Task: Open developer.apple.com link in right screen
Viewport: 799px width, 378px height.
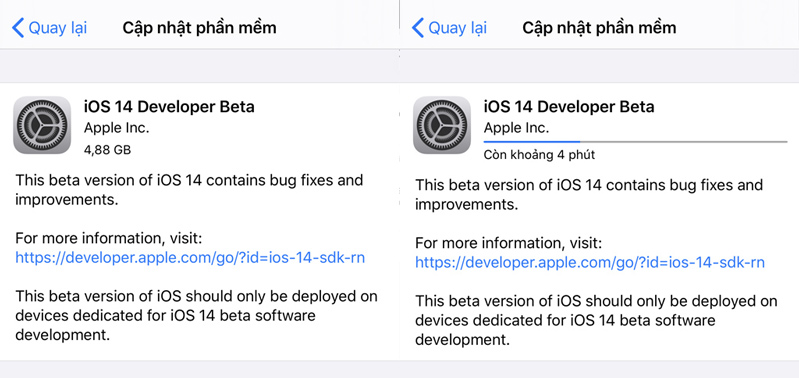Action: click(590, 262)
